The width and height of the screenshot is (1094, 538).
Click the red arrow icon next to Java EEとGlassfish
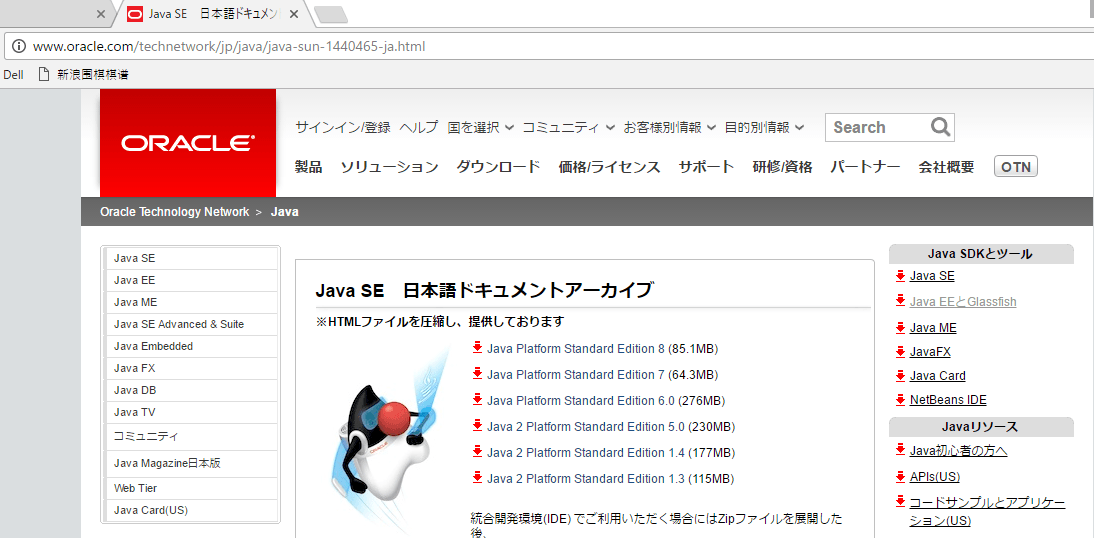pos(900,301)
